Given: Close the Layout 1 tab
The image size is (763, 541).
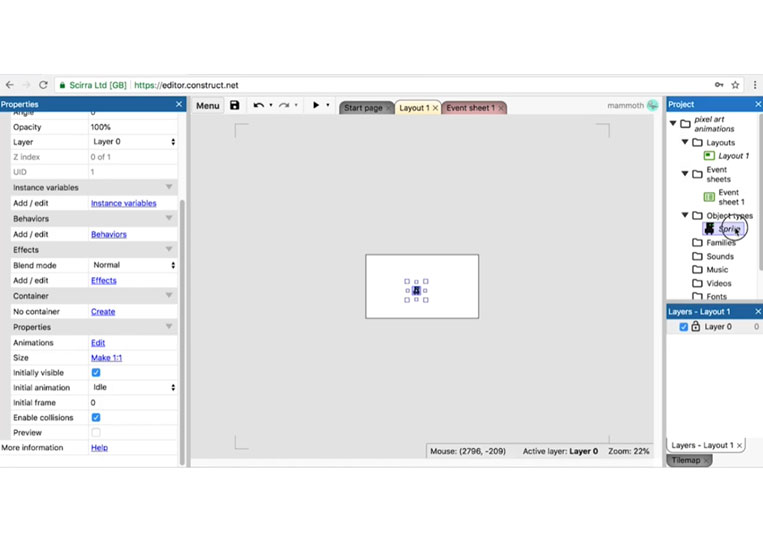Looking at the screenshot, I should coord(436,108).
